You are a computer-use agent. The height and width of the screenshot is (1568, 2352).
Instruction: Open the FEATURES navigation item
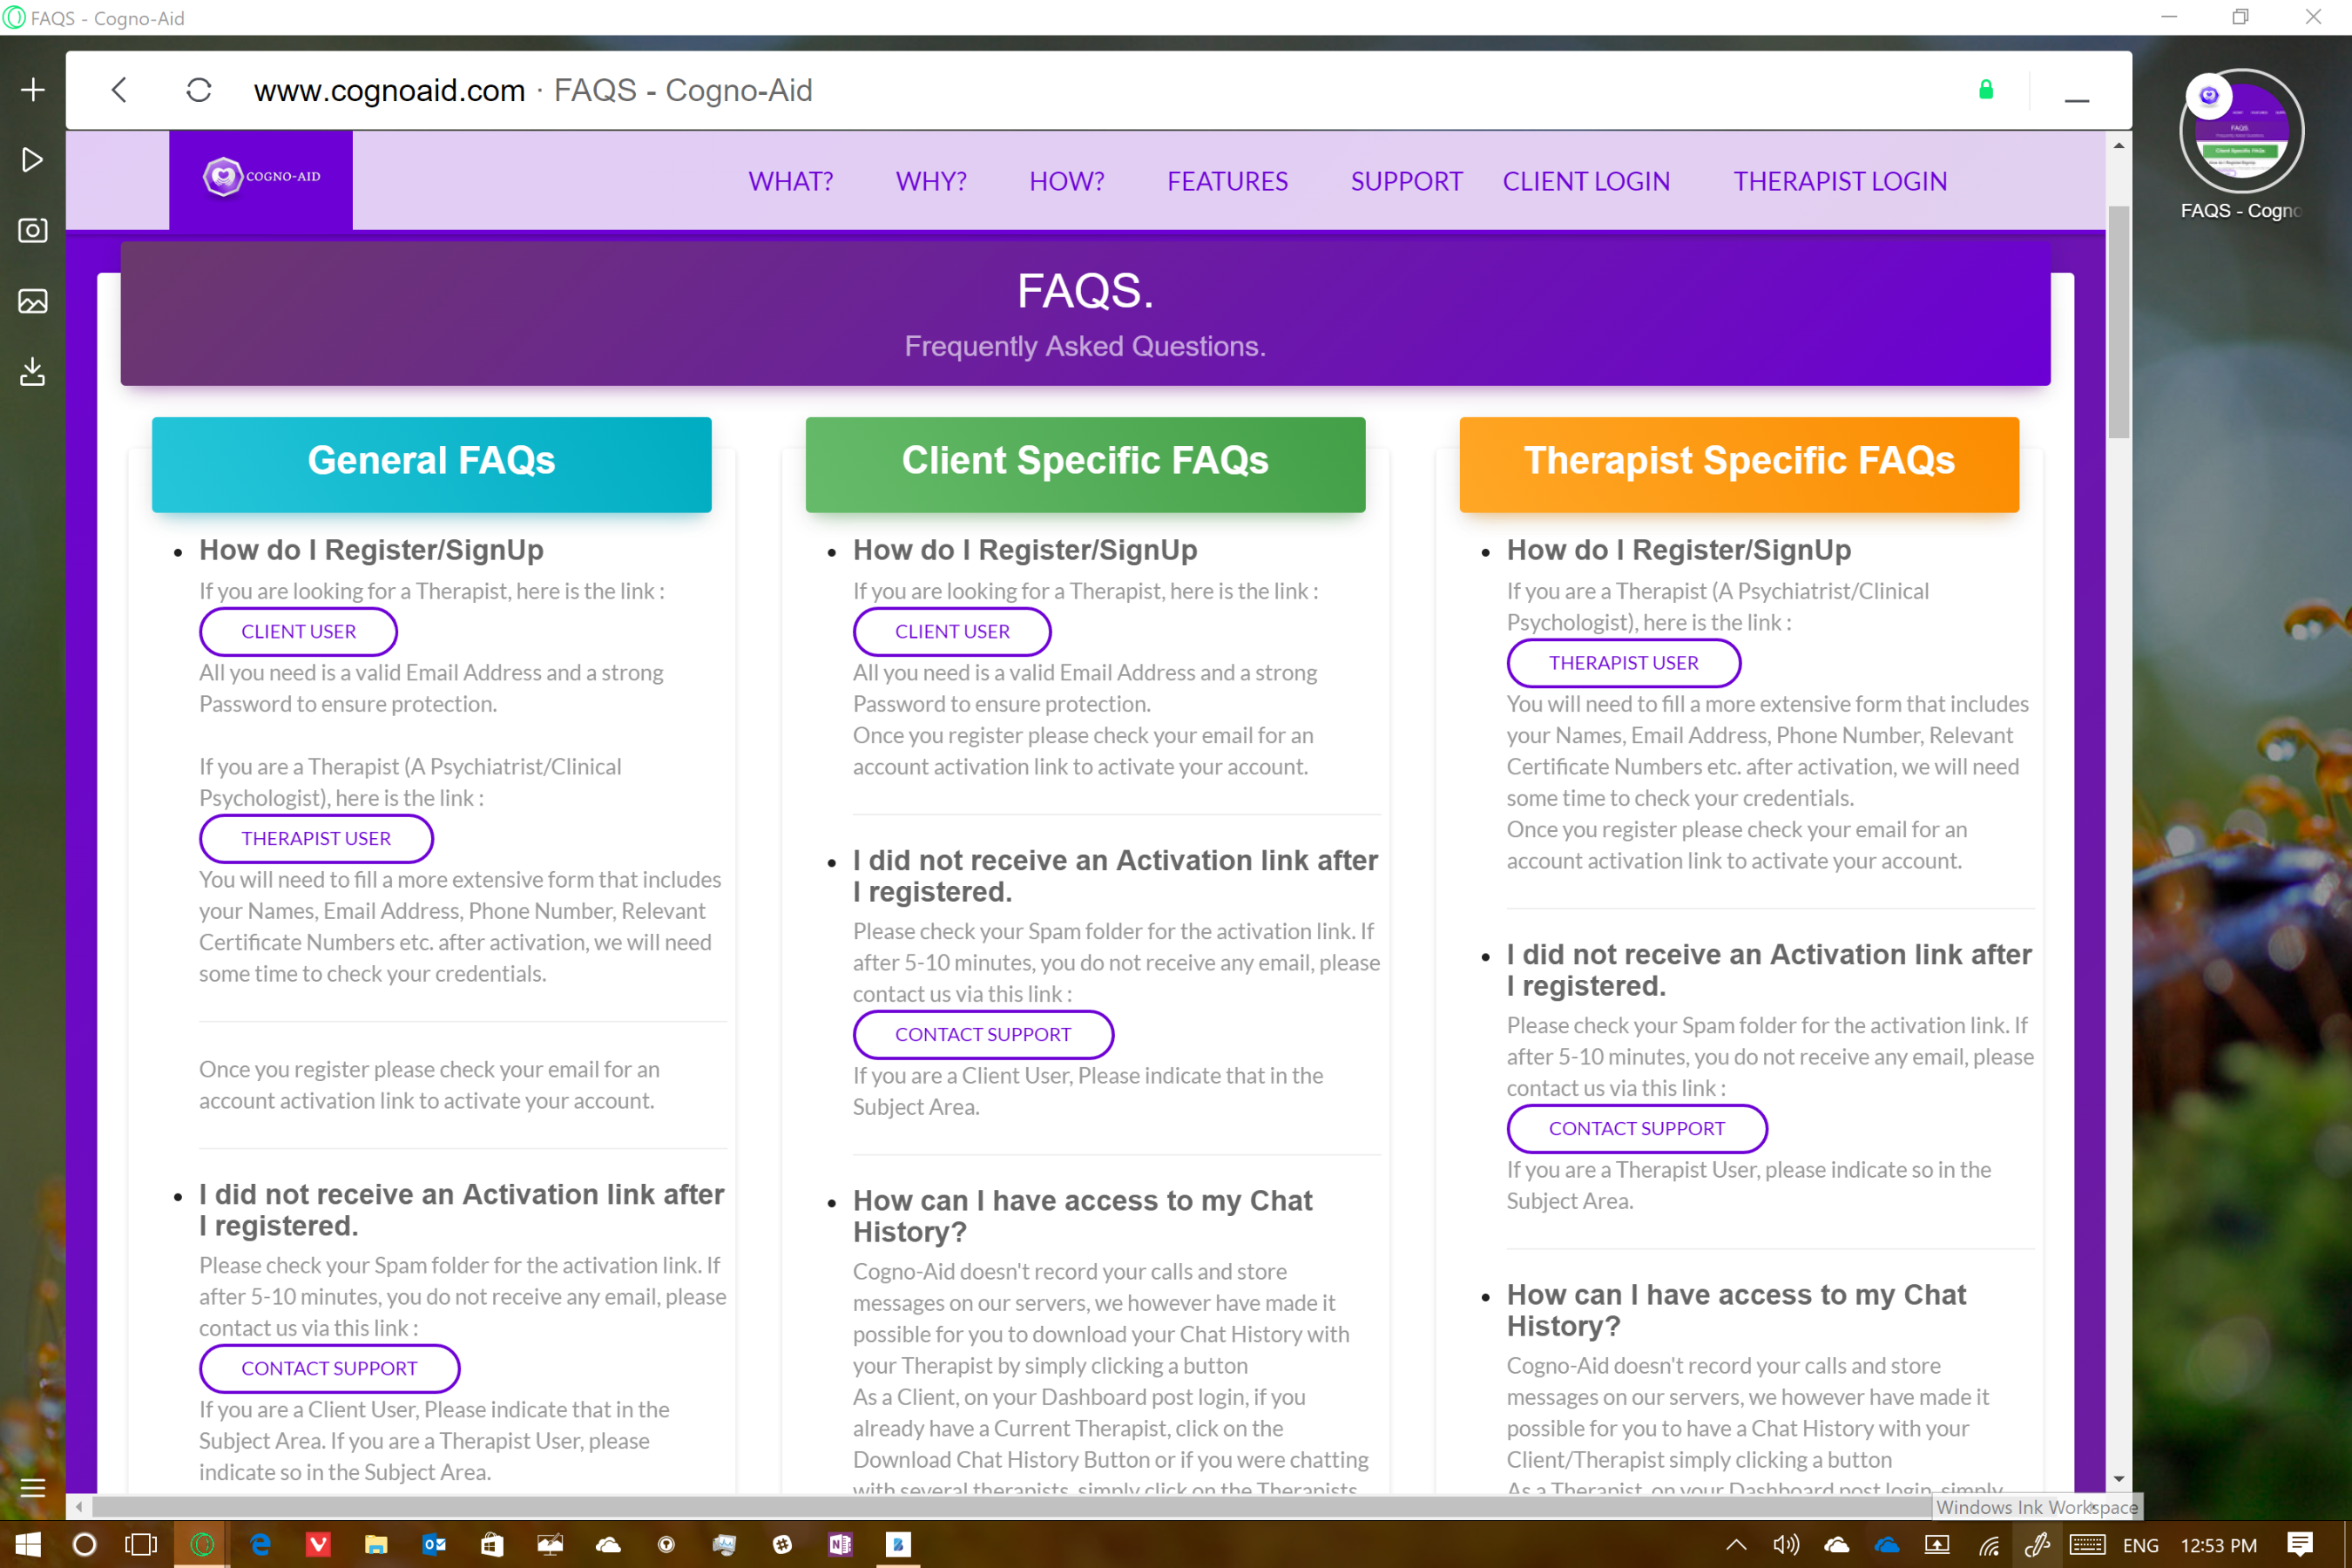[x=1227, y=181]
